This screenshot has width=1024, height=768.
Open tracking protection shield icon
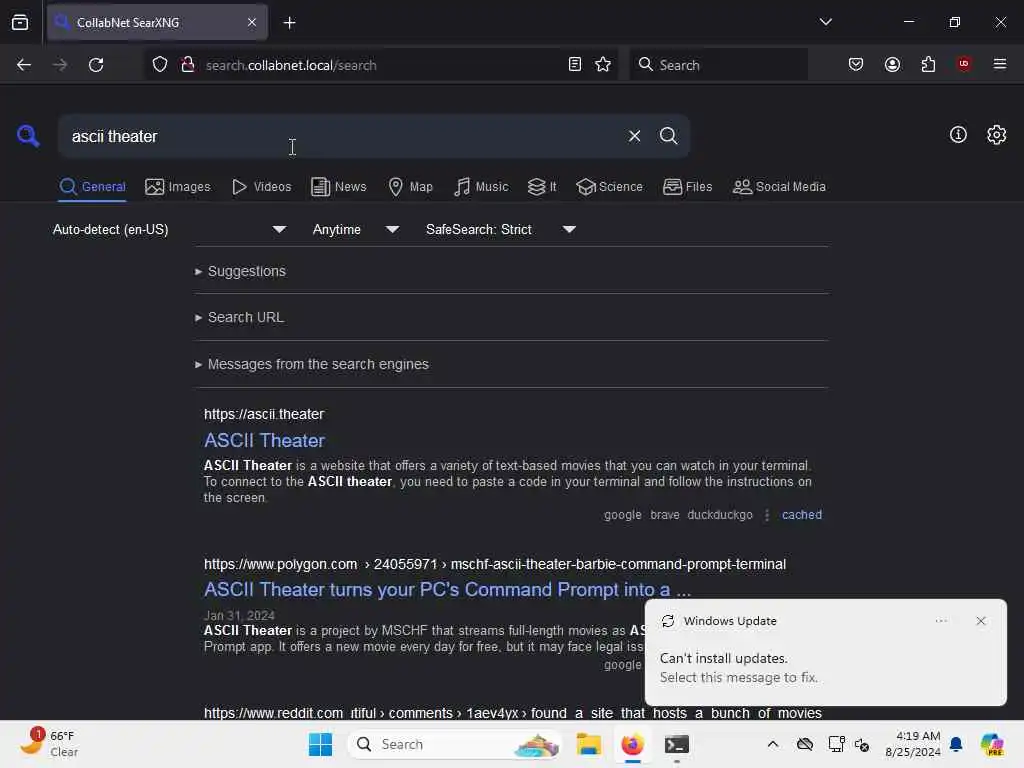pos(160,65)
